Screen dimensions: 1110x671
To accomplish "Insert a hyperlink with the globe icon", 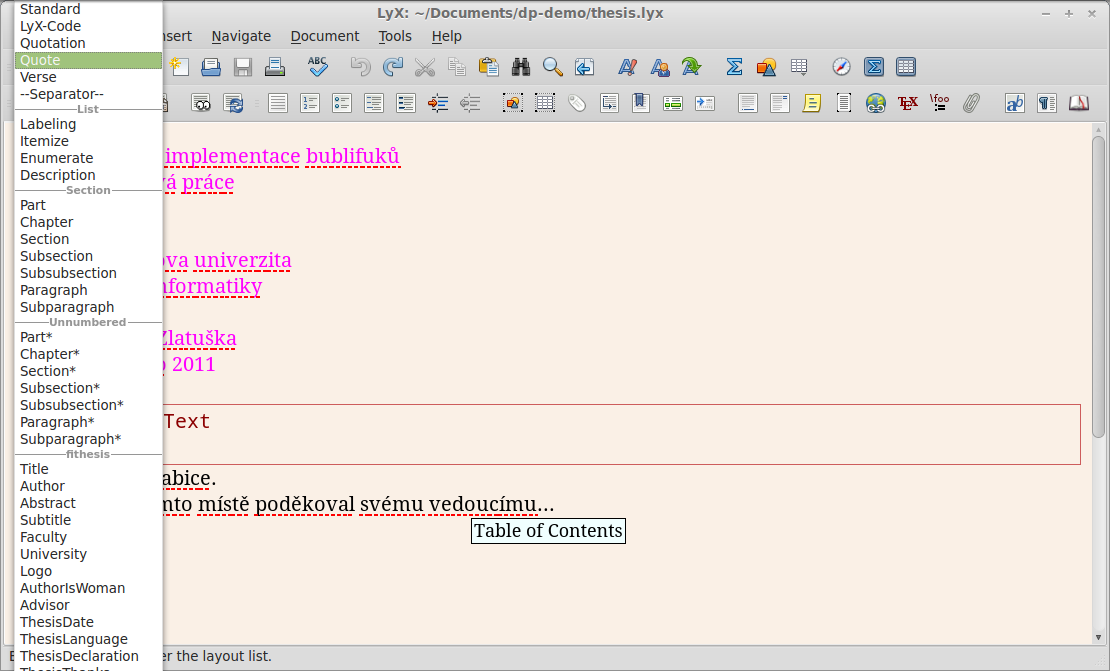I will click(x=876, y=103).
